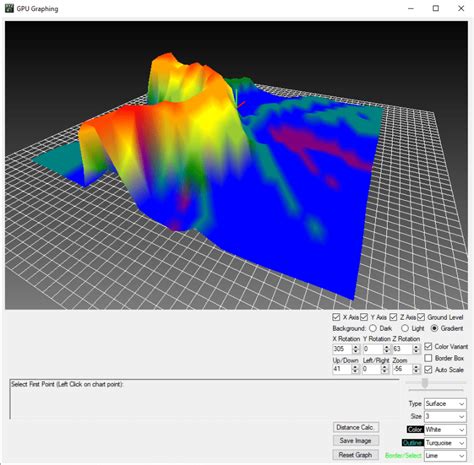The height and width of the screenshot is (465, 474).
Task: Uncheck the Ground Level checkbox
Action: (421, 317)
